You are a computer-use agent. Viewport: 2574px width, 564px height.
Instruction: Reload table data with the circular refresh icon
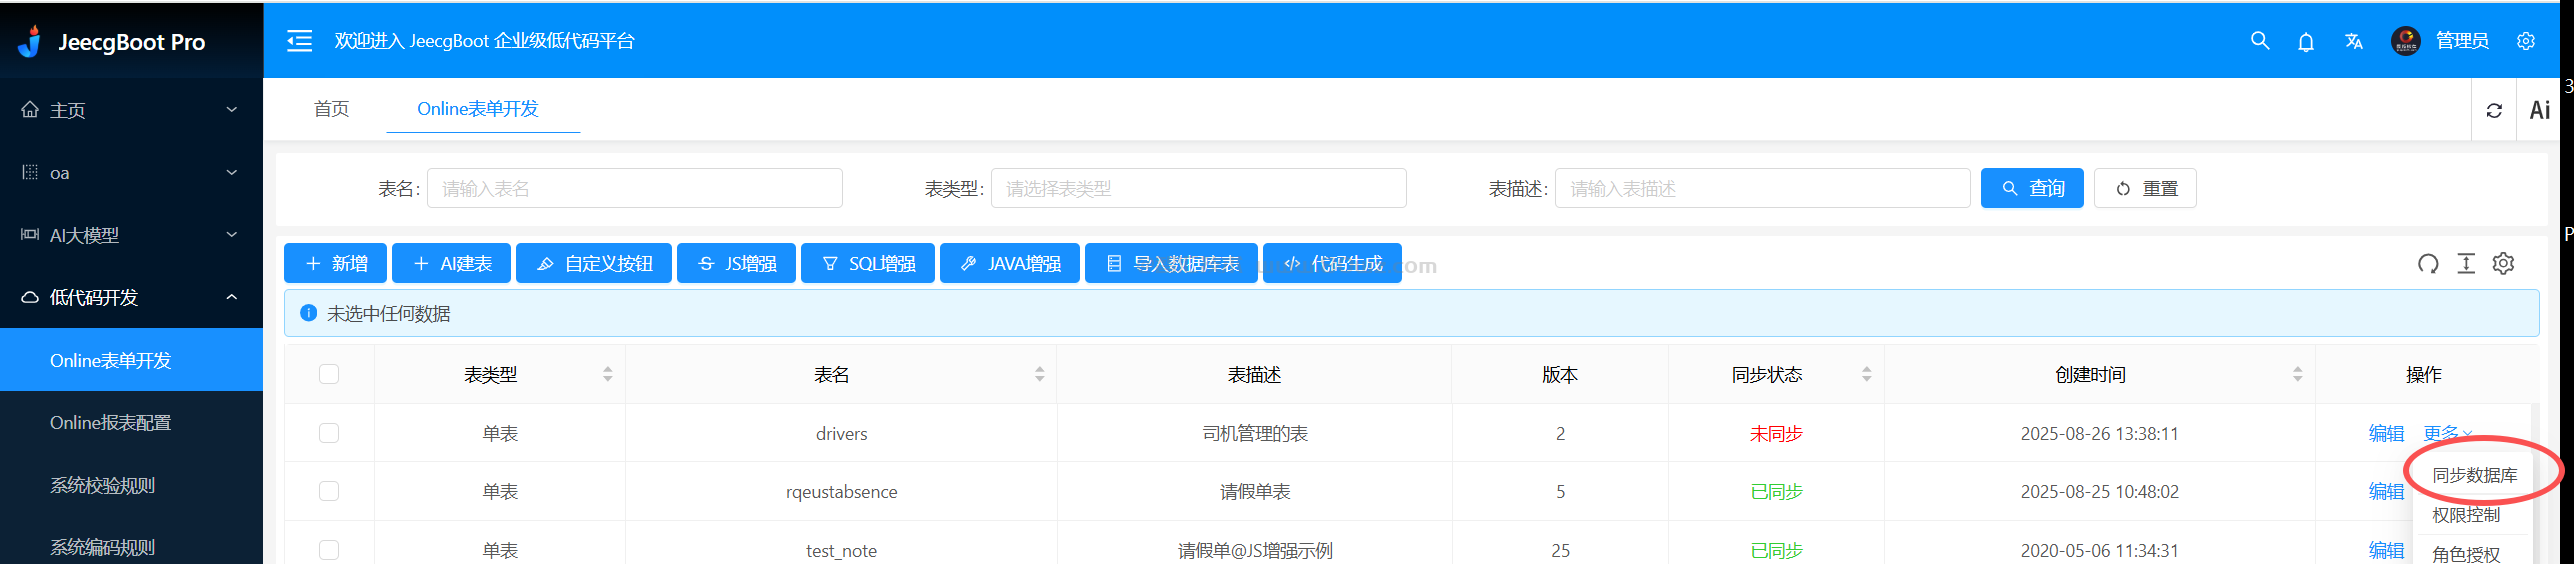(2427, 264)
